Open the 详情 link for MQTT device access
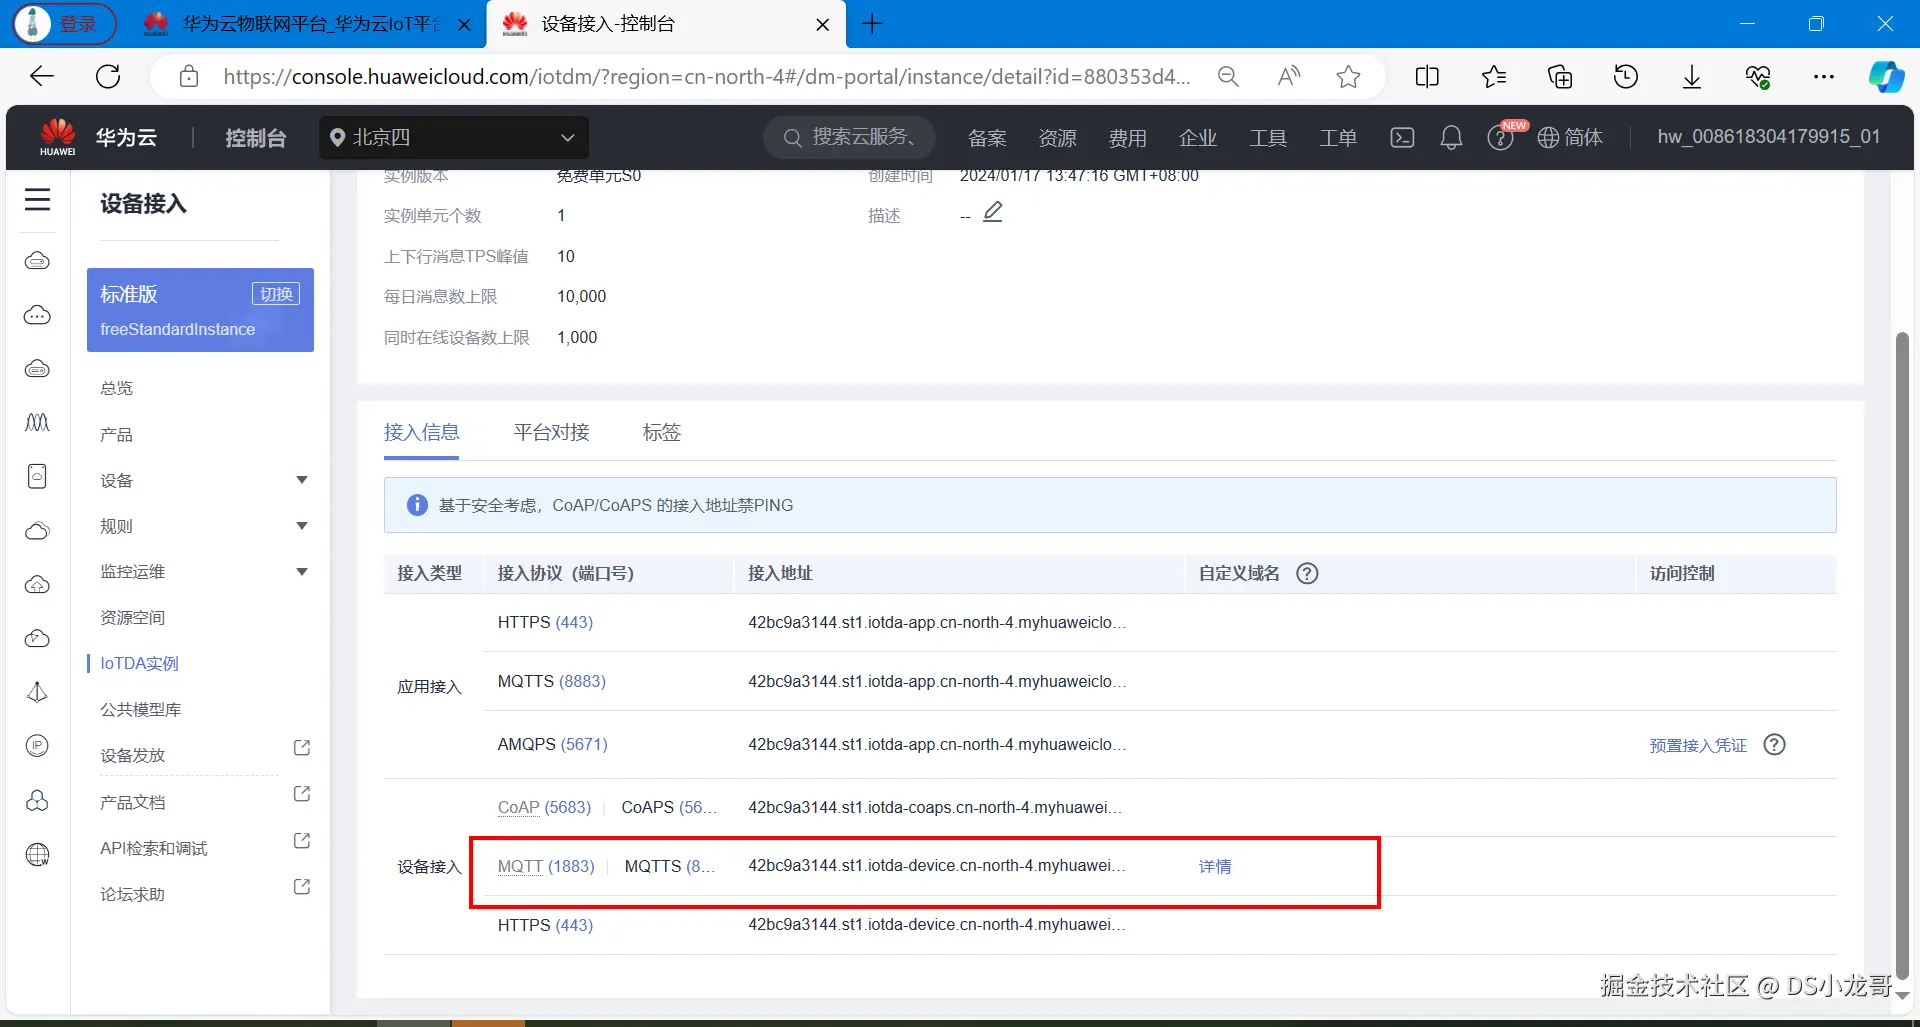The height and width of the screenshot is (1027, 1920). 1215,866
